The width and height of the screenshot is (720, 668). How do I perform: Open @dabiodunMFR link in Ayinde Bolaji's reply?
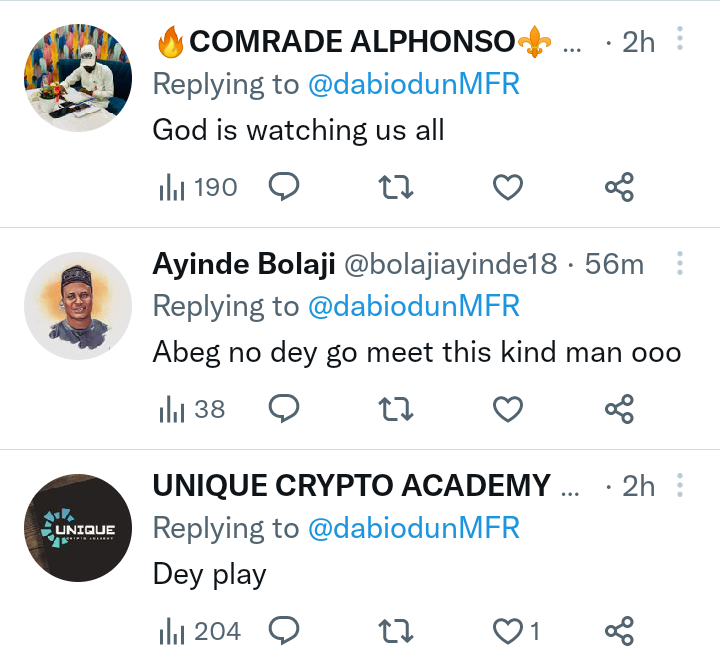[413, 306]
